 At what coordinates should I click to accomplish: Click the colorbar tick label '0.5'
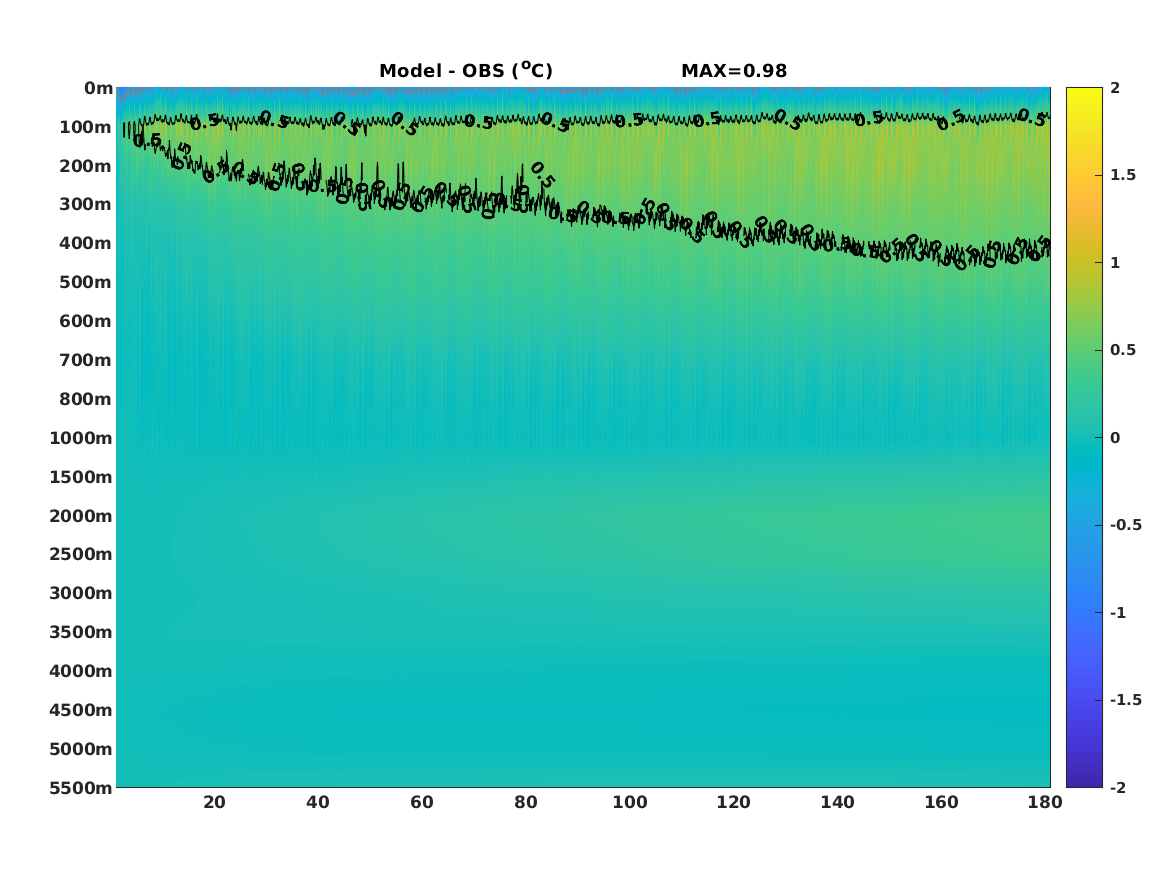point(1123,350)
